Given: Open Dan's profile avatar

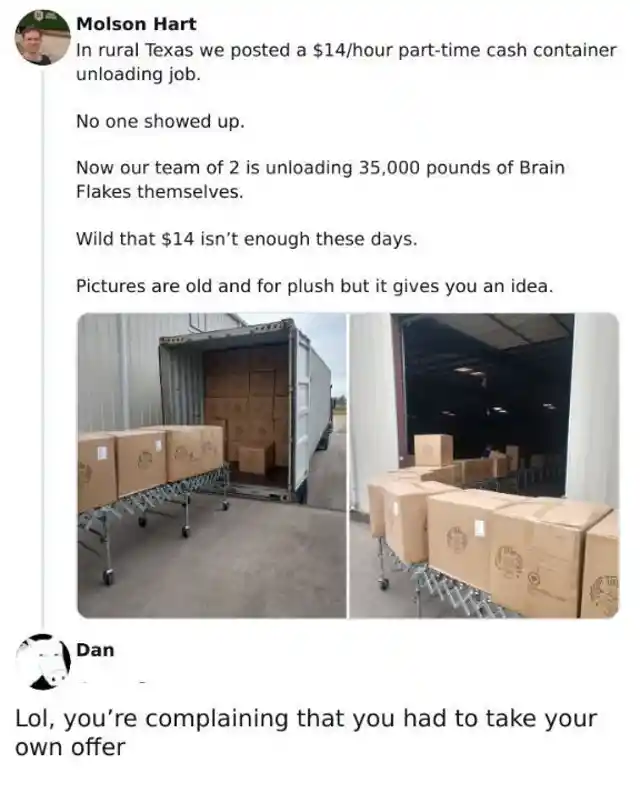Looking at the screenshot, I should [43, 662].
